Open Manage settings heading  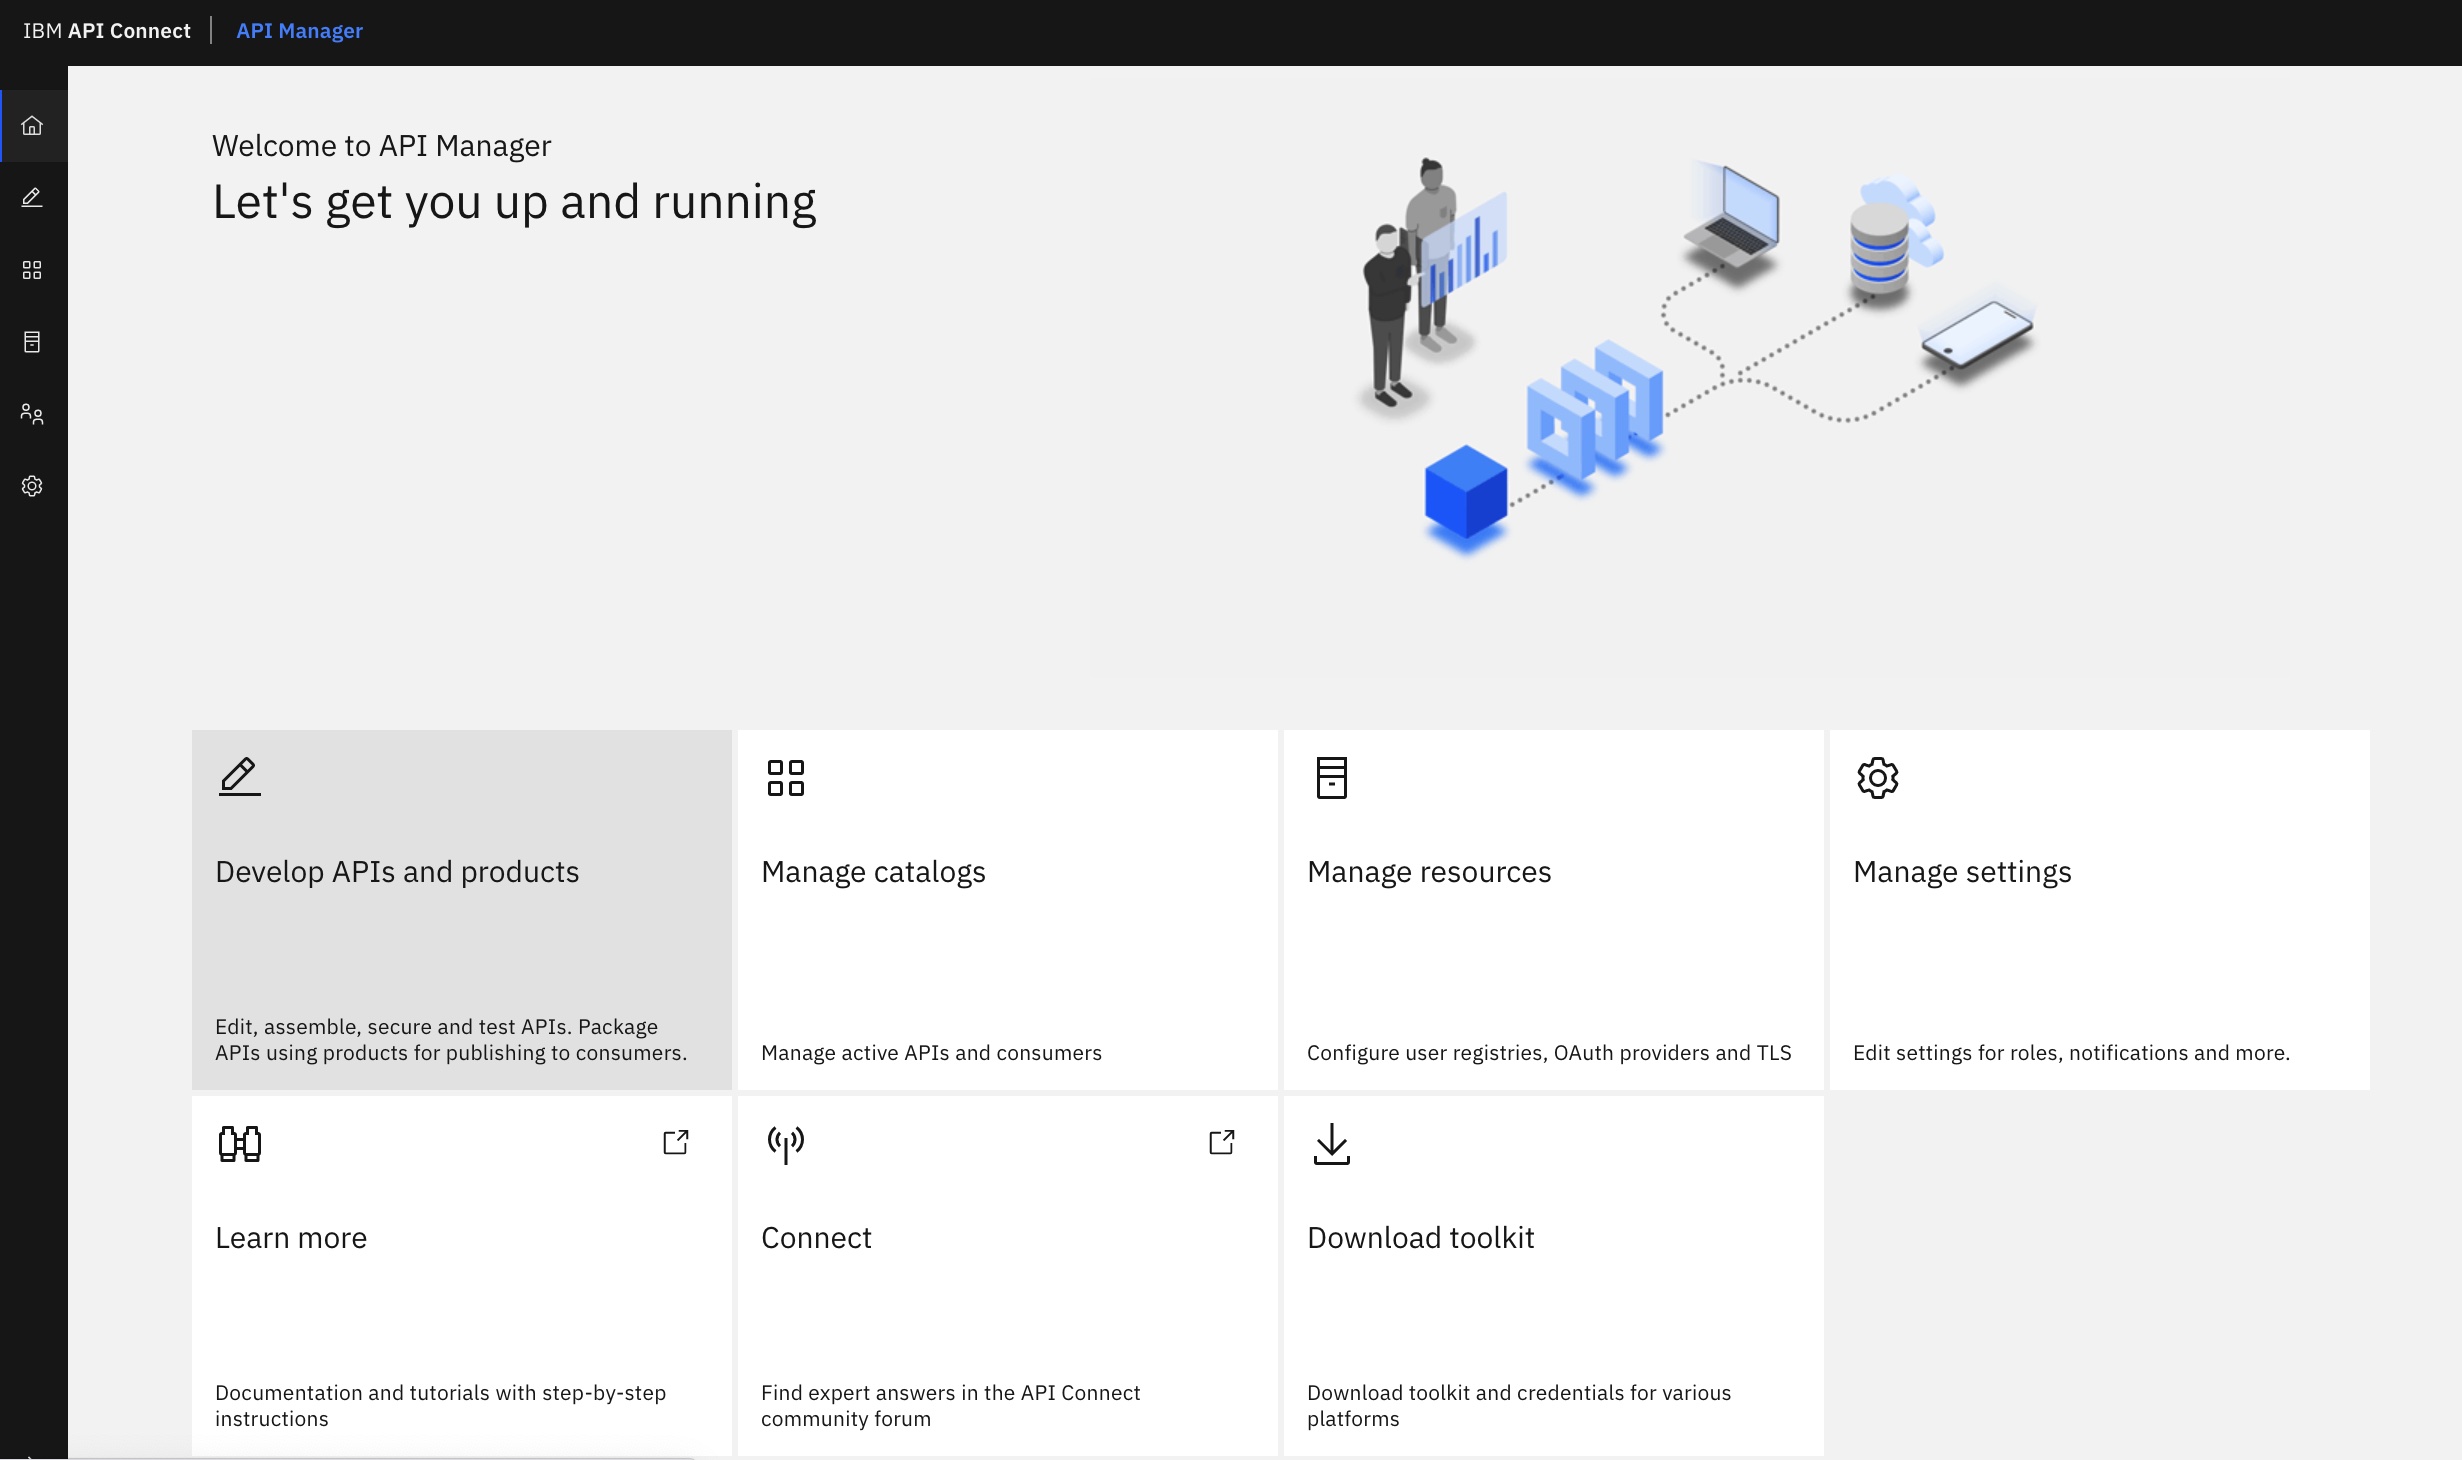[x=1962, y=872]
